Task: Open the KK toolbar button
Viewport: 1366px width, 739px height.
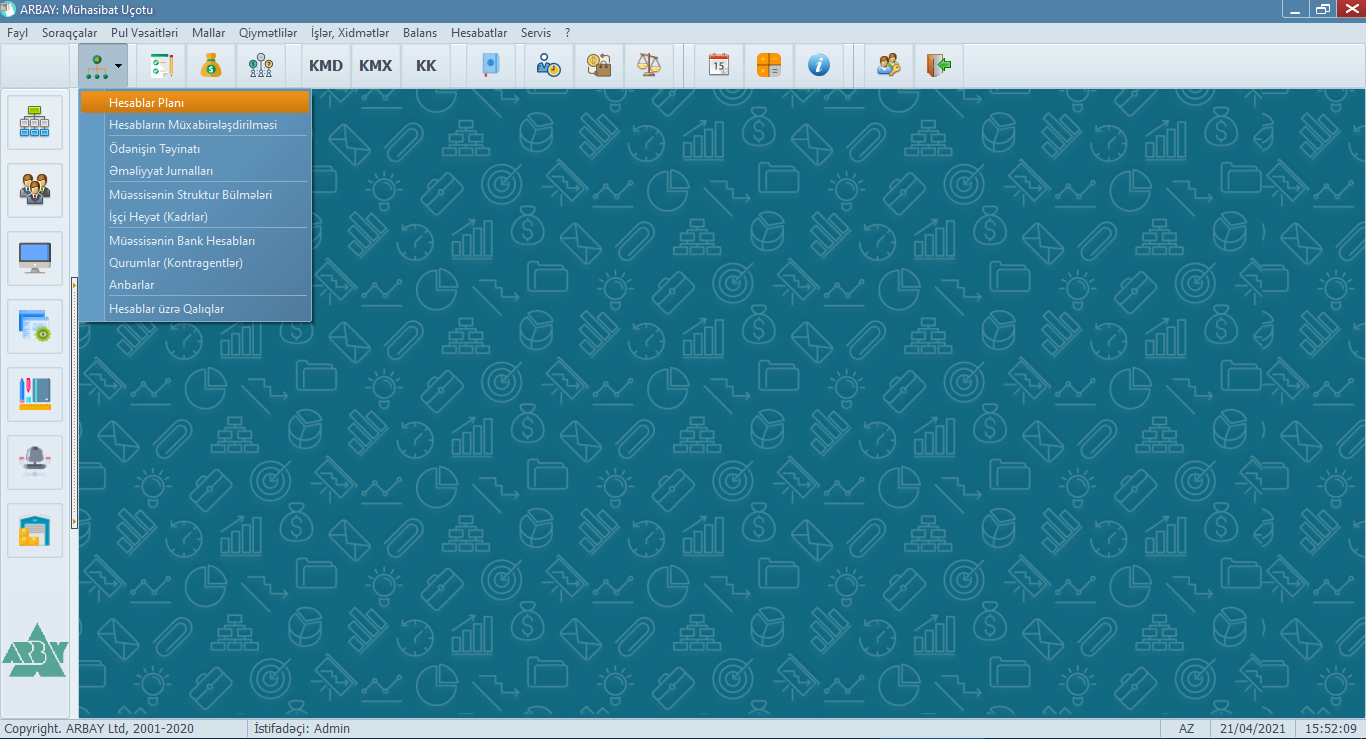Action: pos(426,66)
